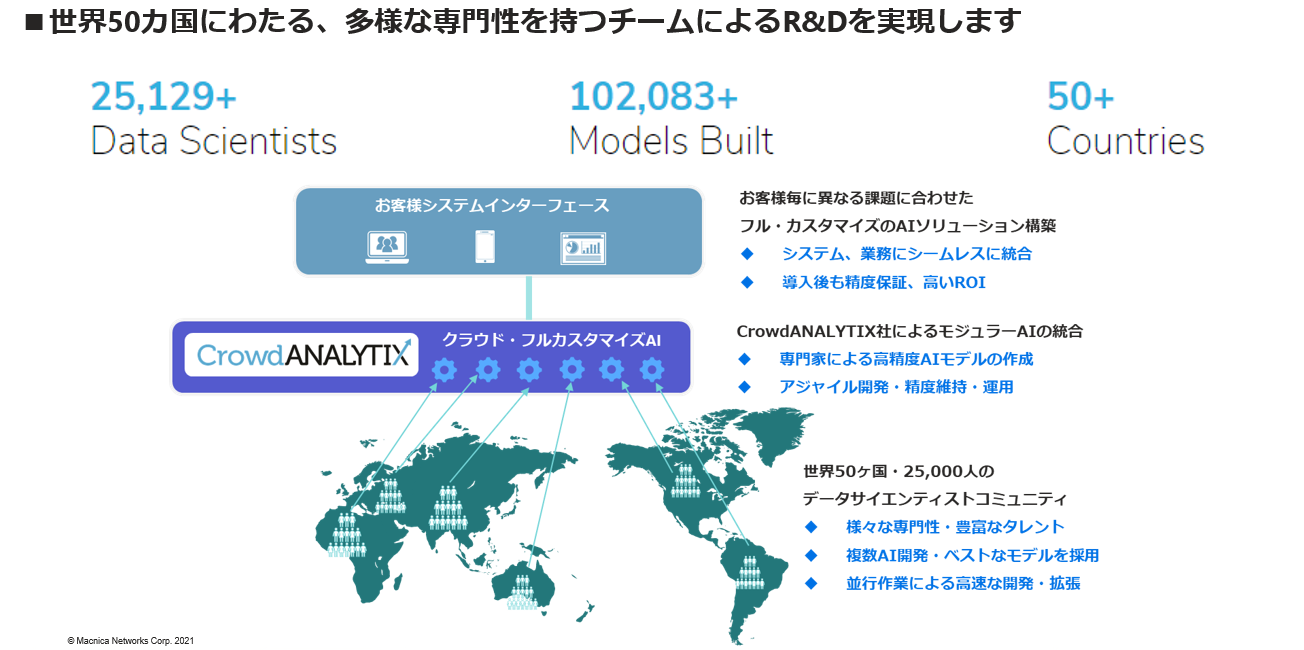This screenshot has width=1304, height=650.
Task: Click the smartphone icon in interface box
Action: [x=485, y=247]
